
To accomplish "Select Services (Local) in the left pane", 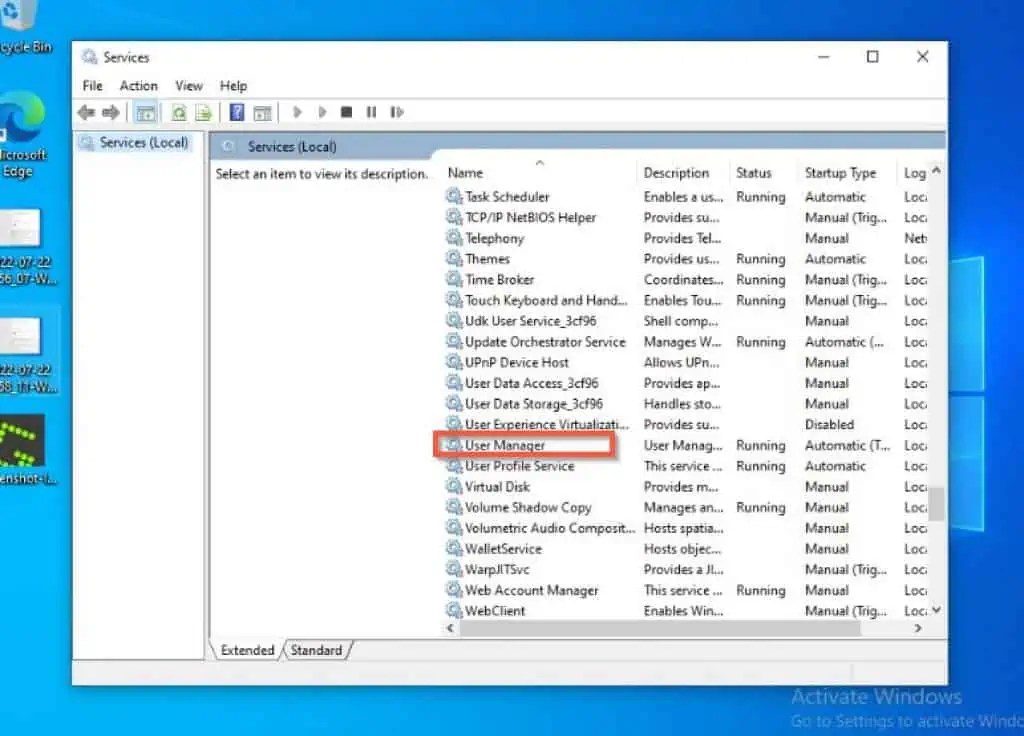I will click(x=142, y=142).
